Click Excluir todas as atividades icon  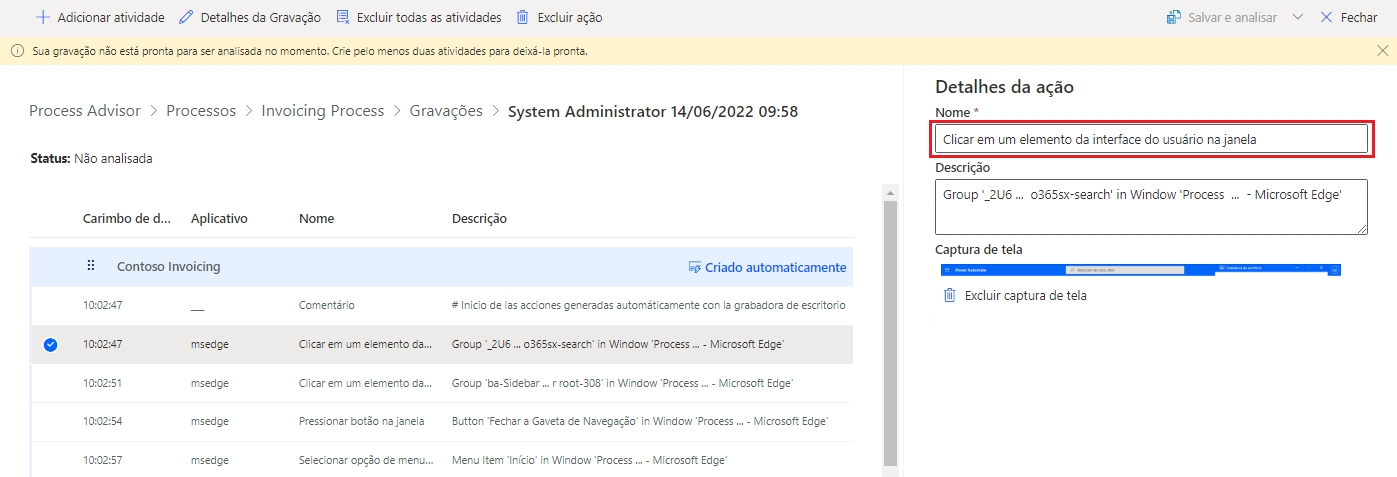click(343, 18)
